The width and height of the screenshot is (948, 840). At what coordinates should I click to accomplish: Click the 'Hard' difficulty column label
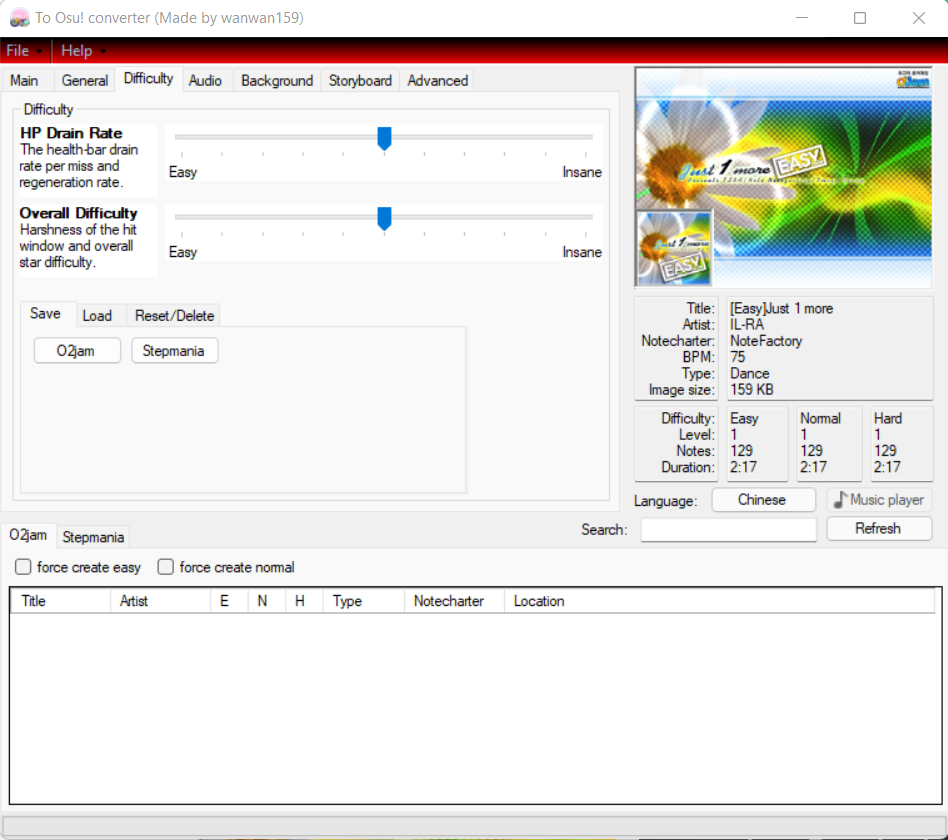[x=888, y=418]
